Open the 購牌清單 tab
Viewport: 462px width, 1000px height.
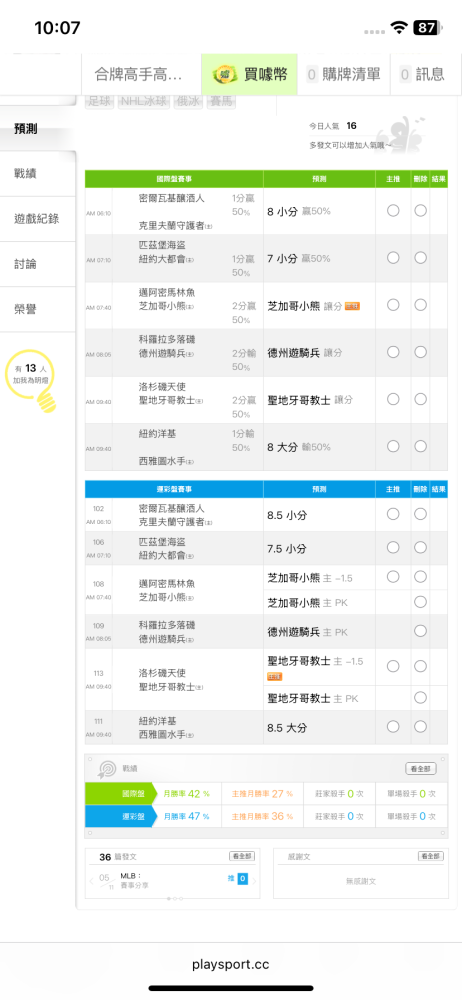(344, 74)
